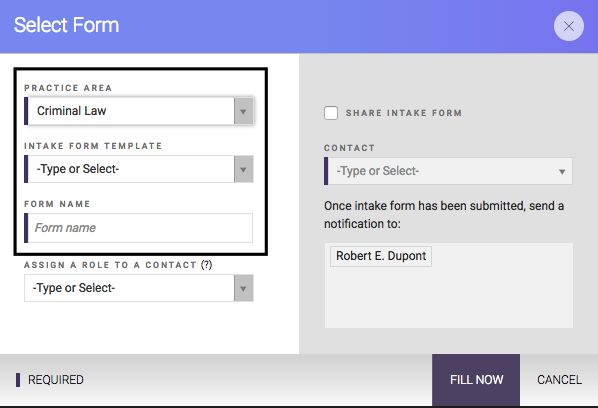Focus the Form name input field
Image resolution: width=598 pixels, height=408 pixels.
coord(138,228)
